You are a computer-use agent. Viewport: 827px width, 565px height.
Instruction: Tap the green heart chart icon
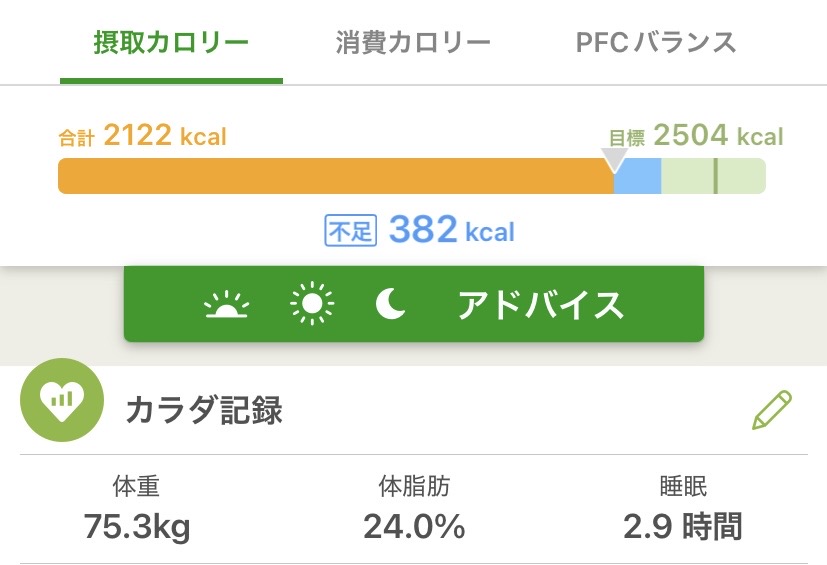62,400
